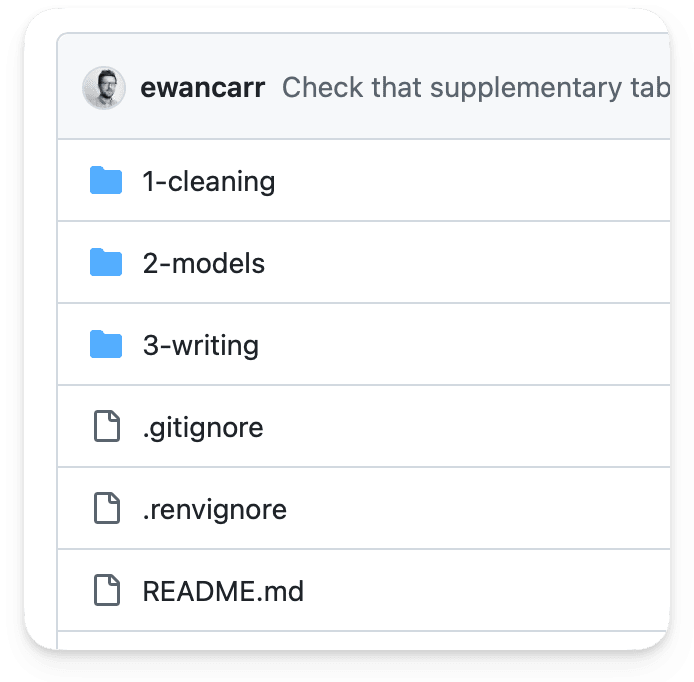
Task: Click the ewancarr profile avatar
Action: (104, 88)
